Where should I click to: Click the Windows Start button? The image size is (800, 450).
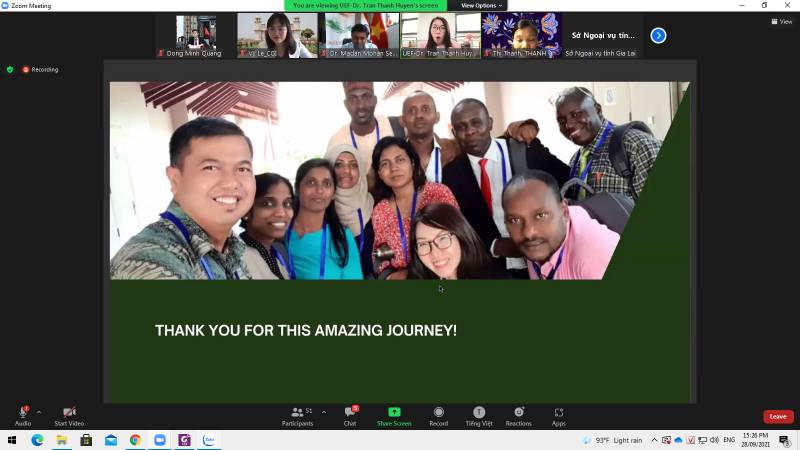pos(13,440)
